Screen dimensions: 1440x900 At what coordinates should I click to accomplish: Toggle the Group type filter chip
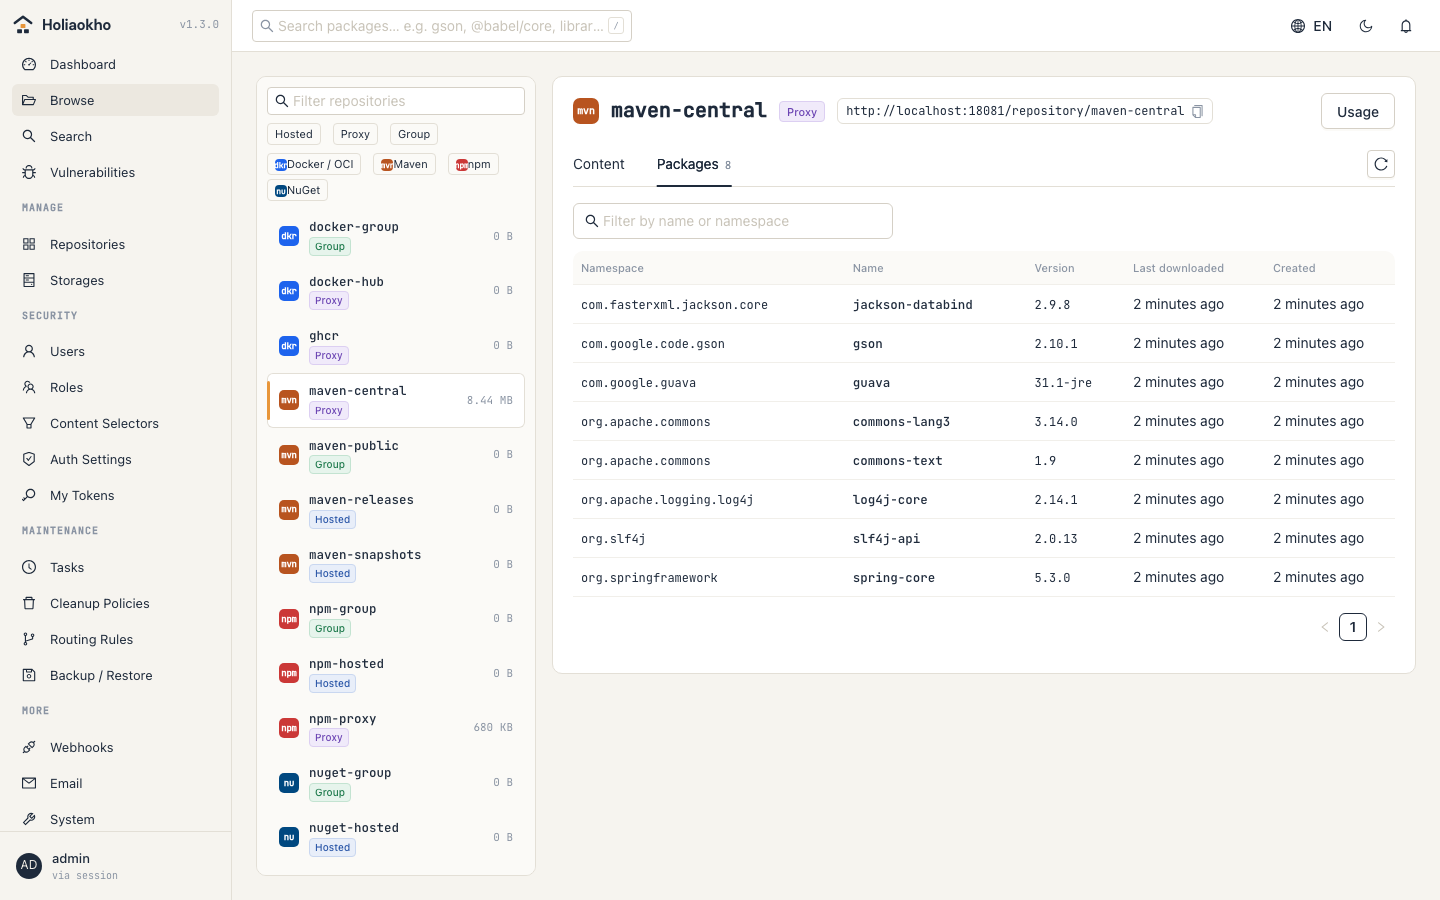click(x=414, y=134)
